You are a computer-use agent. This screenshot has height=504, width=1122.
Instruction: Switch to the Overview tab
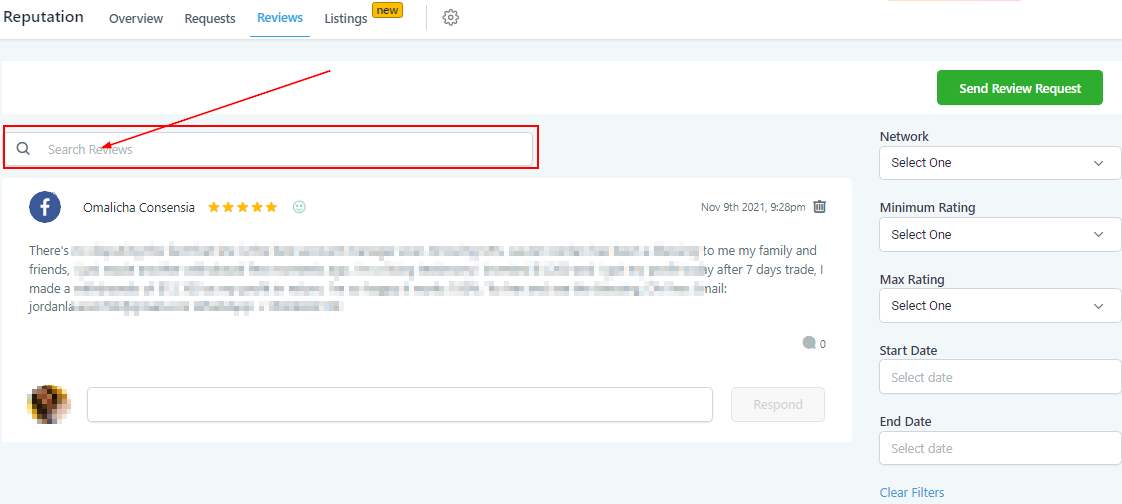pos(136,19)
